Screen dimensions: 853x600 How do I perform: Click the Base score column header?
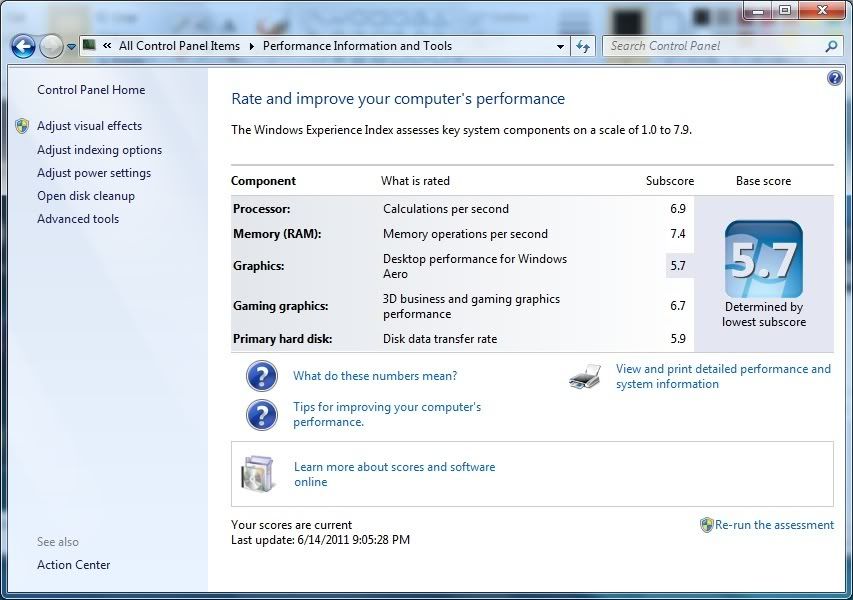click(x=763, y=181)
